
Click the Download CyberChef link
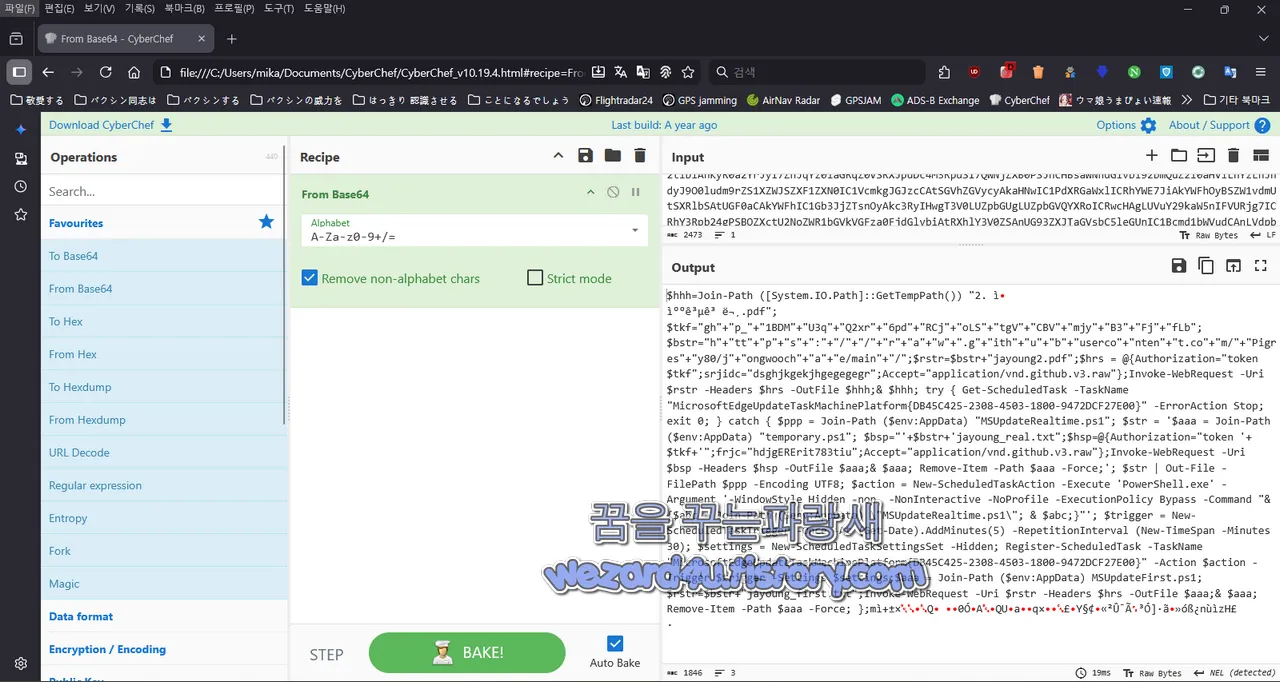point(110,125)
